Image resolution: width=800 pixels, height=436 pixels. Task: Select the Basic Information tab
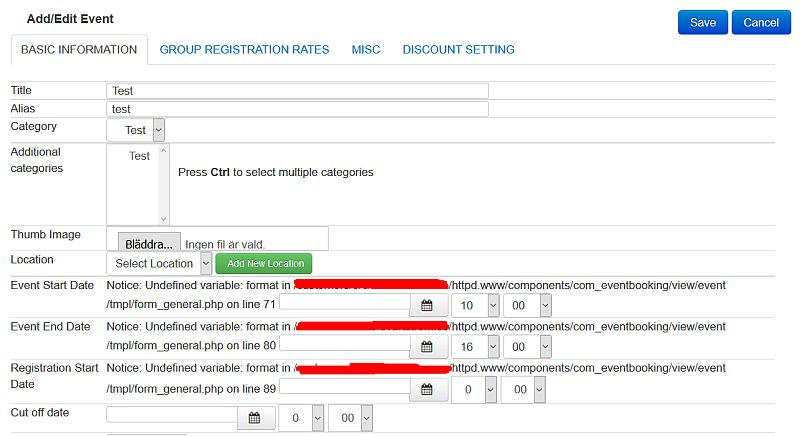79,49
